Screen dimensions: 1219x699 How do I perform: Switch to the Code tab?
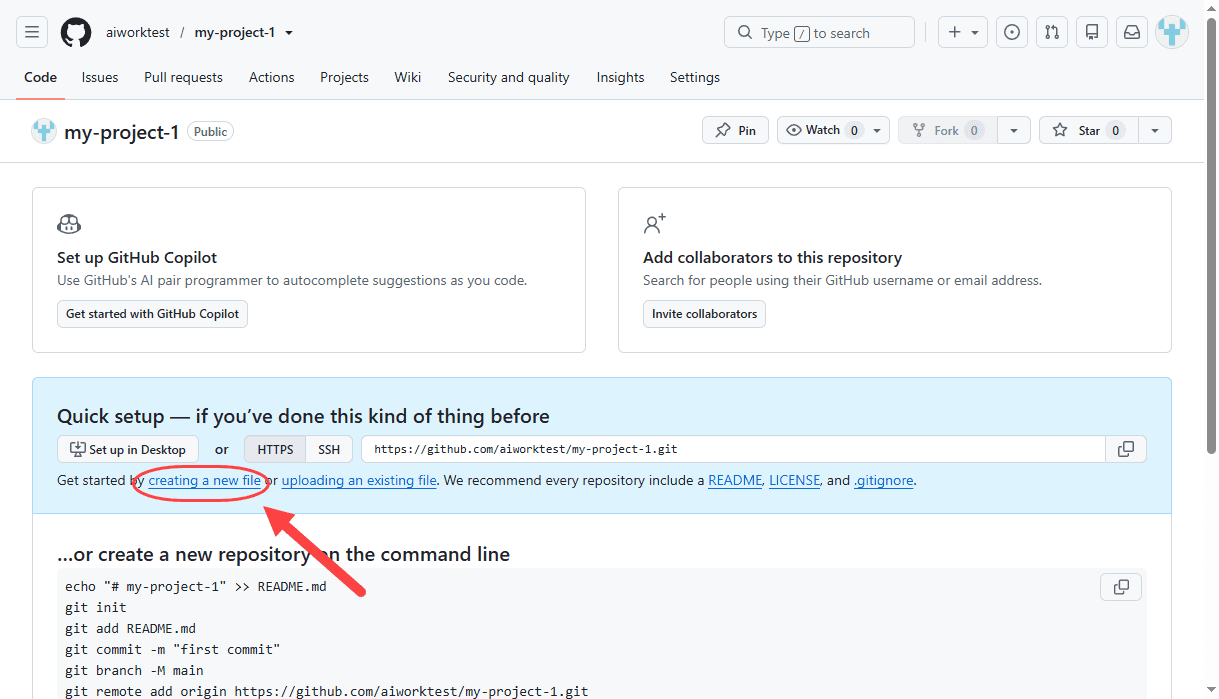pyautogui.click(x=40, y=77)
